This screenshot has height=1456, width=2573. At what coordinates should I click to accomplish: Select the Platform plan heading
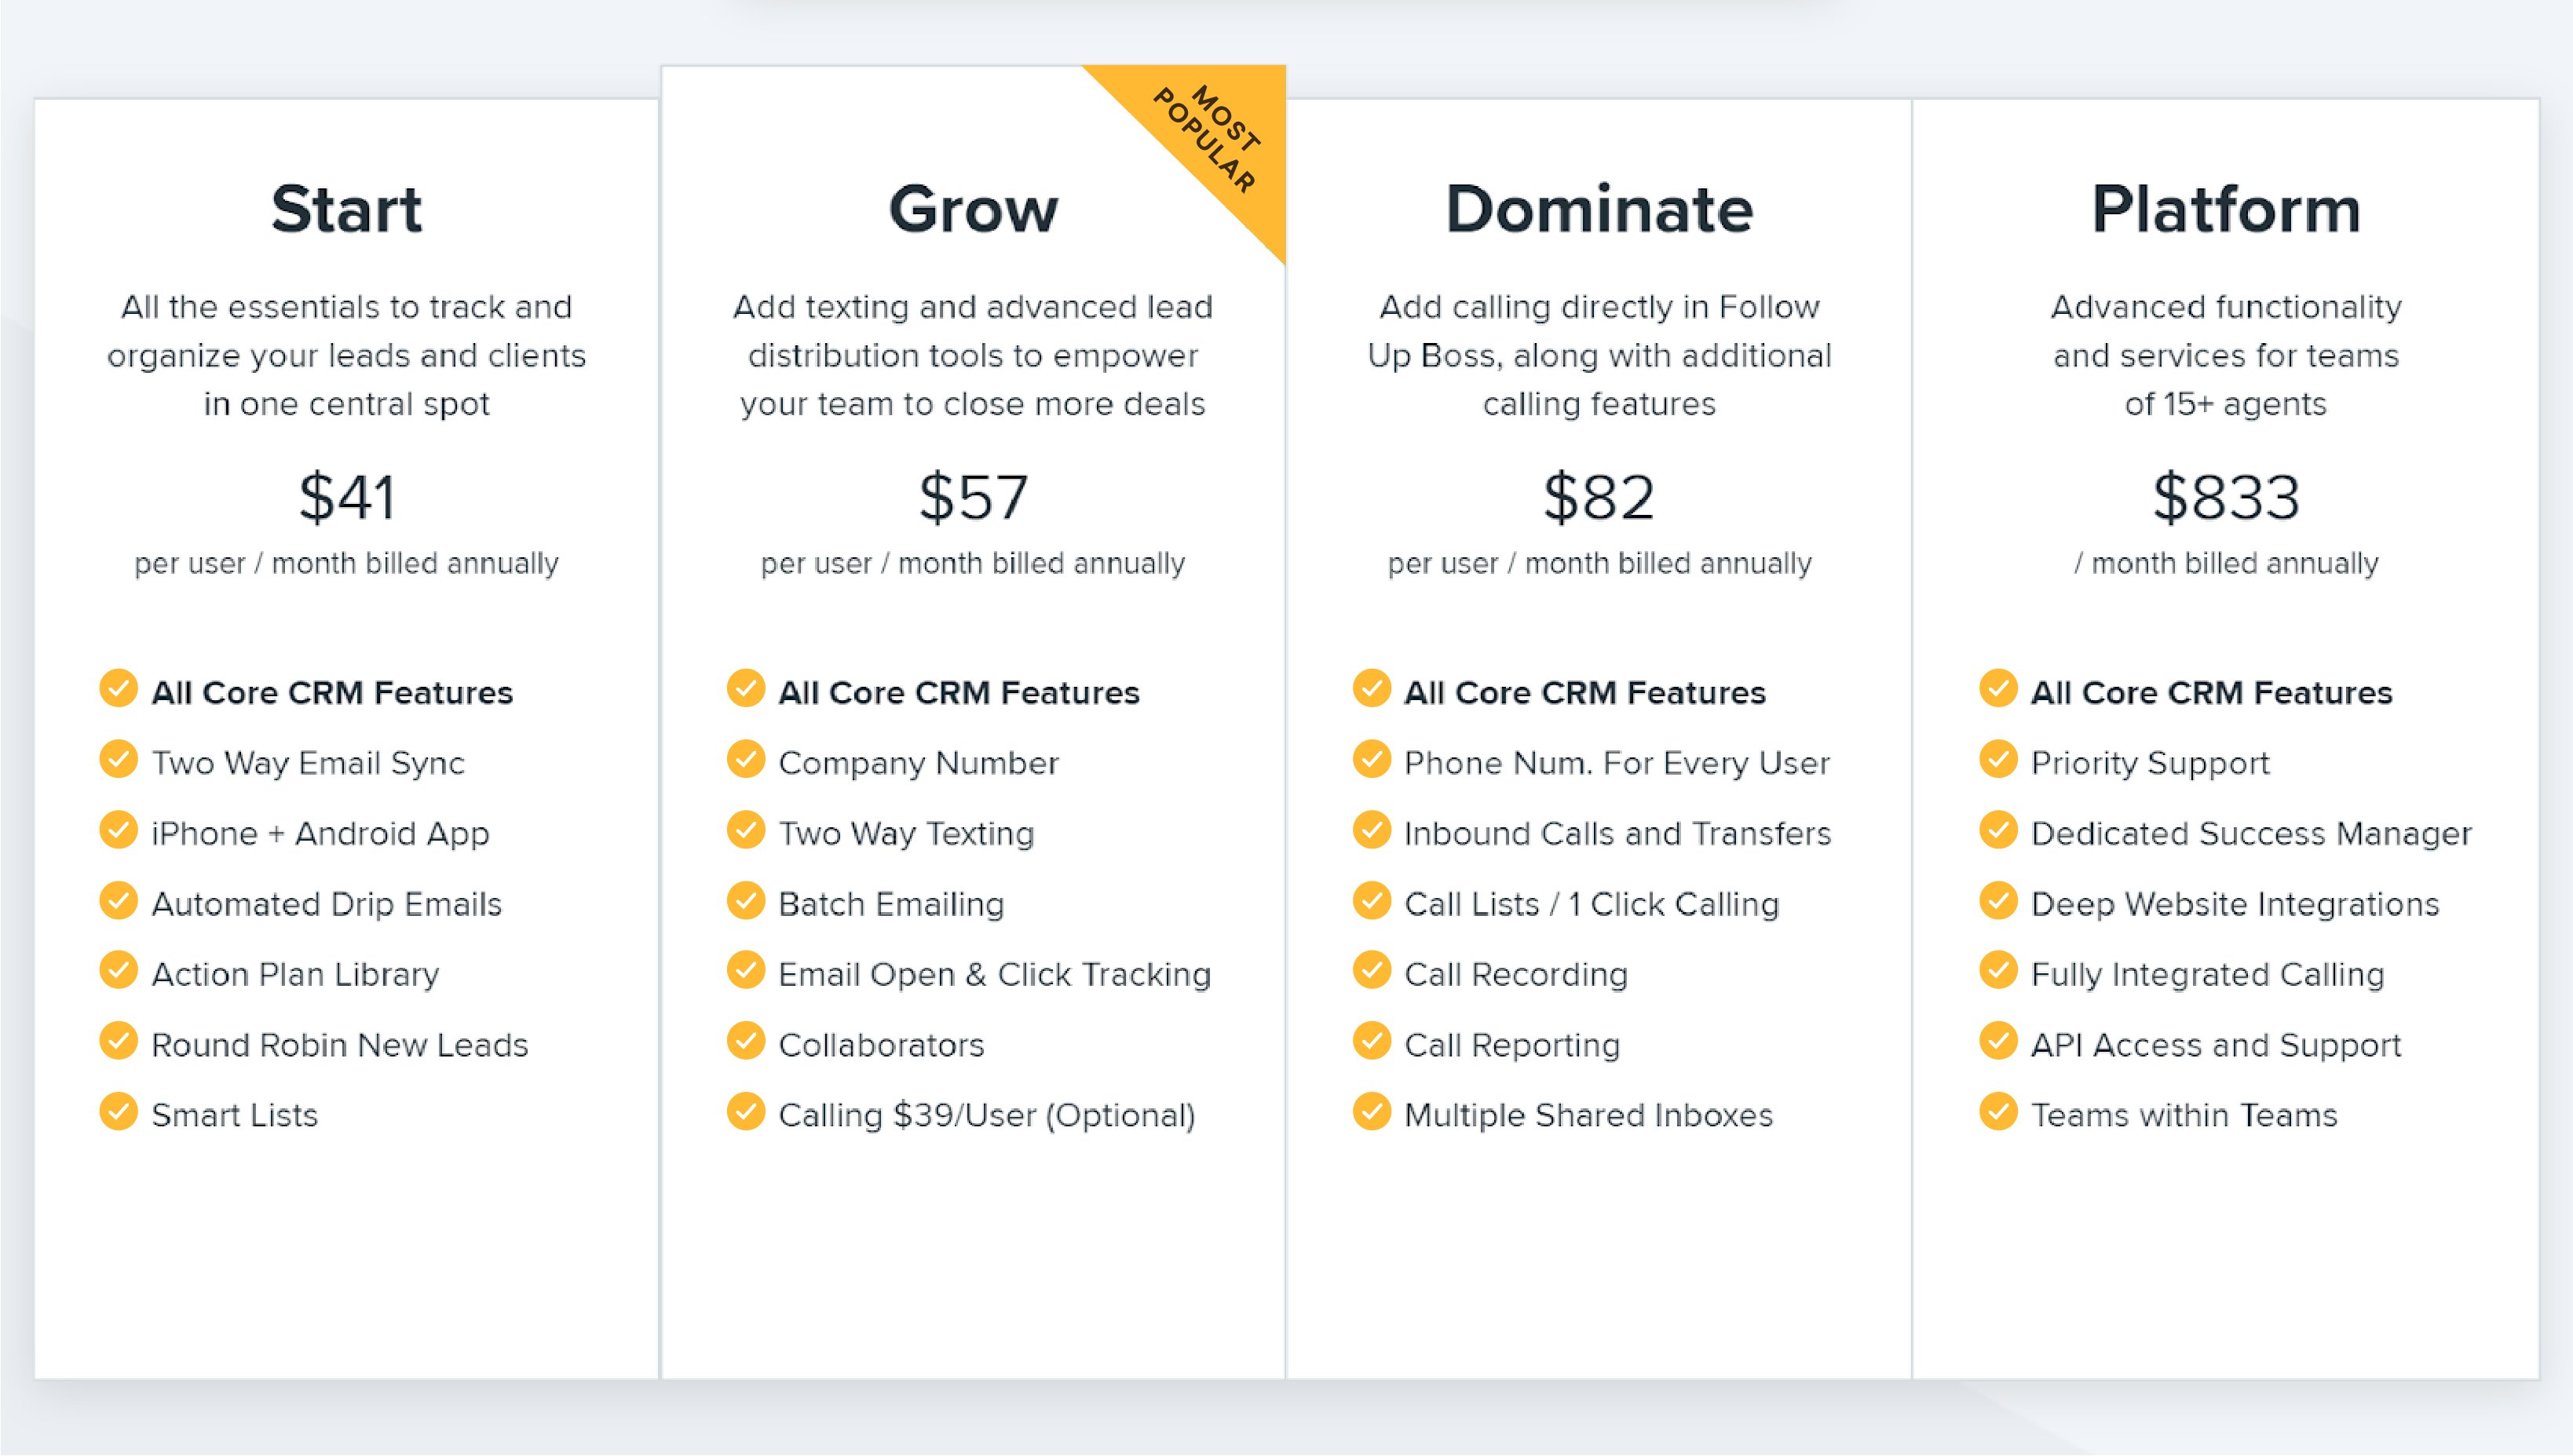[x=2226, y=209]
